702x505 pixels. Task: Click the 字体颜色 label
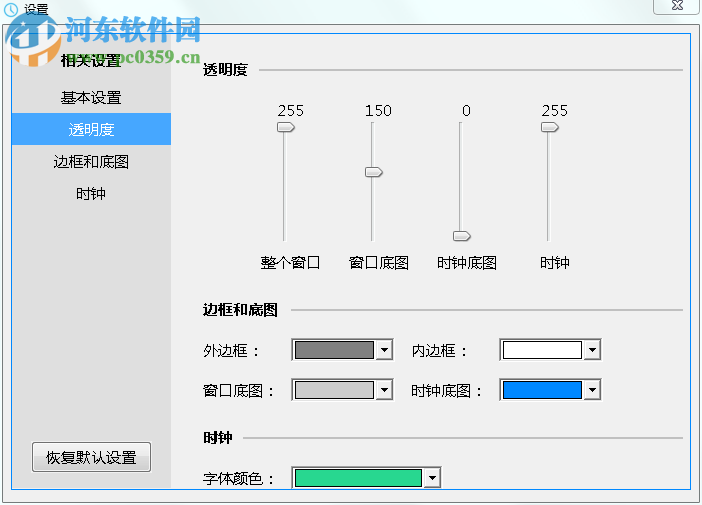(238, 479)
